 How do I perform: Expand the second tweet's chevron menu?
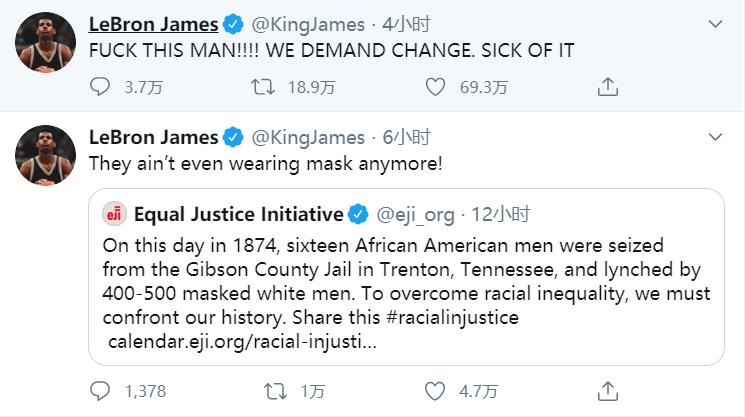(714, 137)
